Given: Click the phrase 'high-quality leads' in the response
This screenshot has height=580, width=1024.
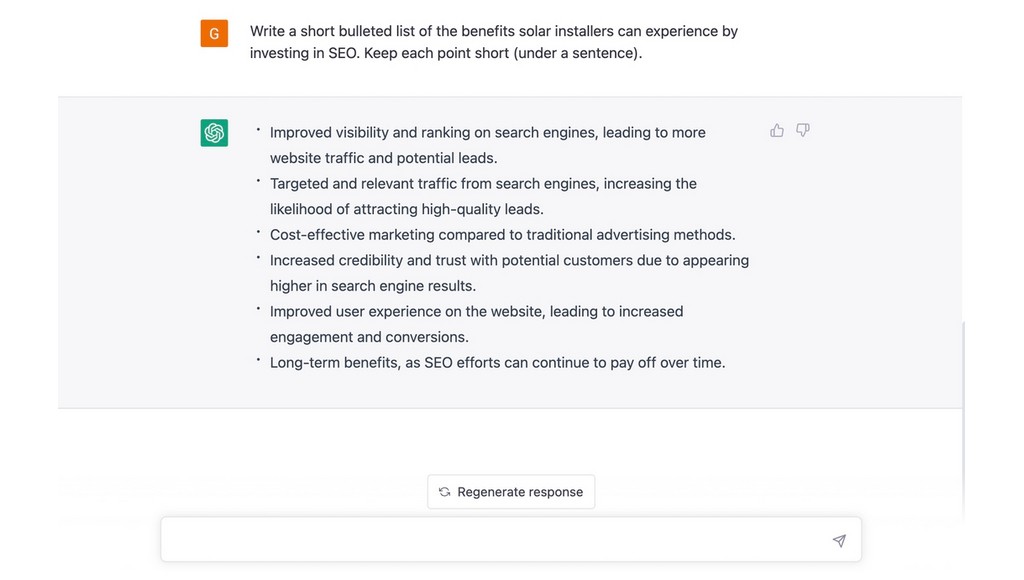Looking at the screenshot, I should [481, 209].
